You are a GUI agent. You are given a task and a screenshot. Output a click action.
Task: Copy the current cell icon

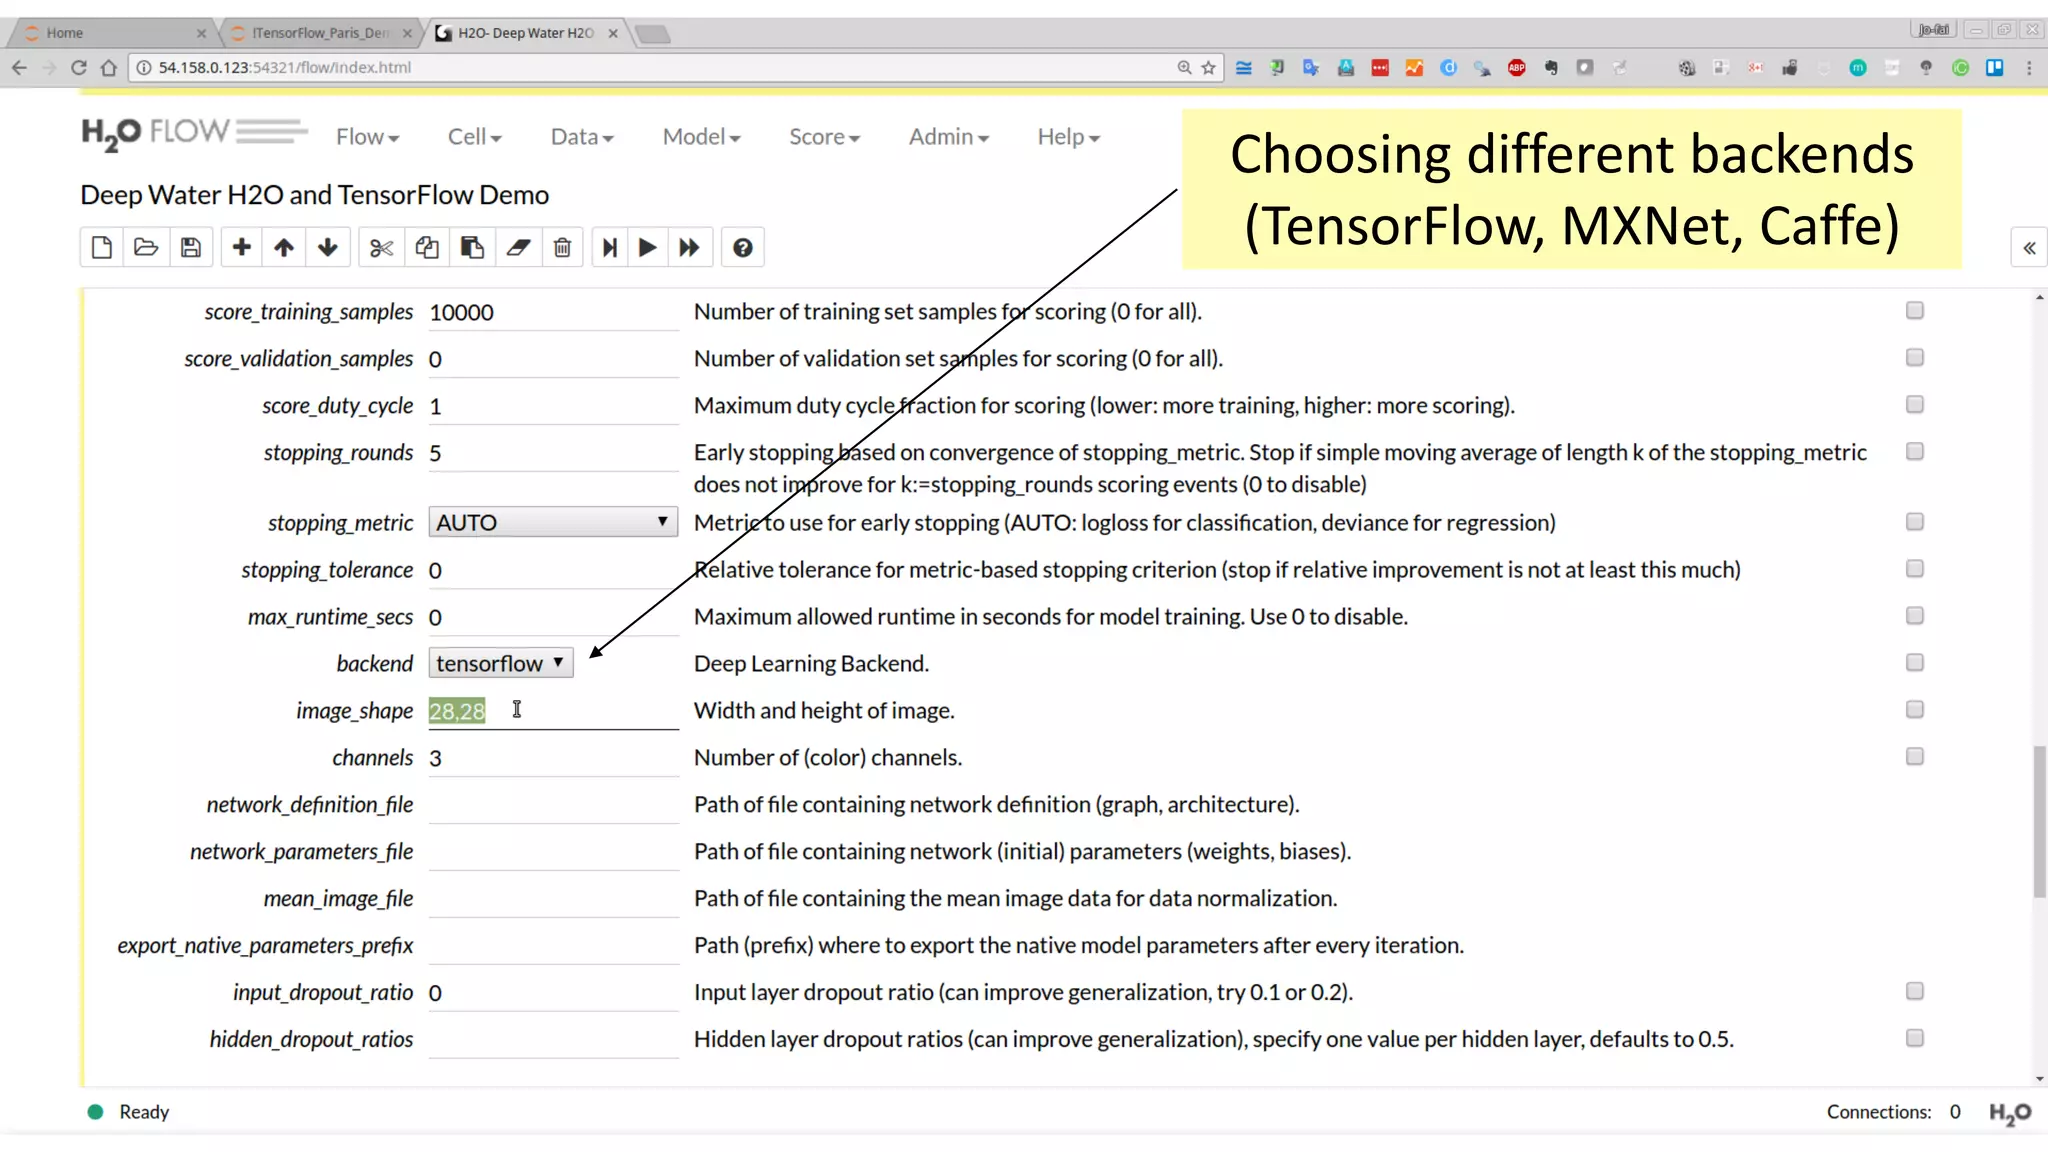tap(427, 248)
